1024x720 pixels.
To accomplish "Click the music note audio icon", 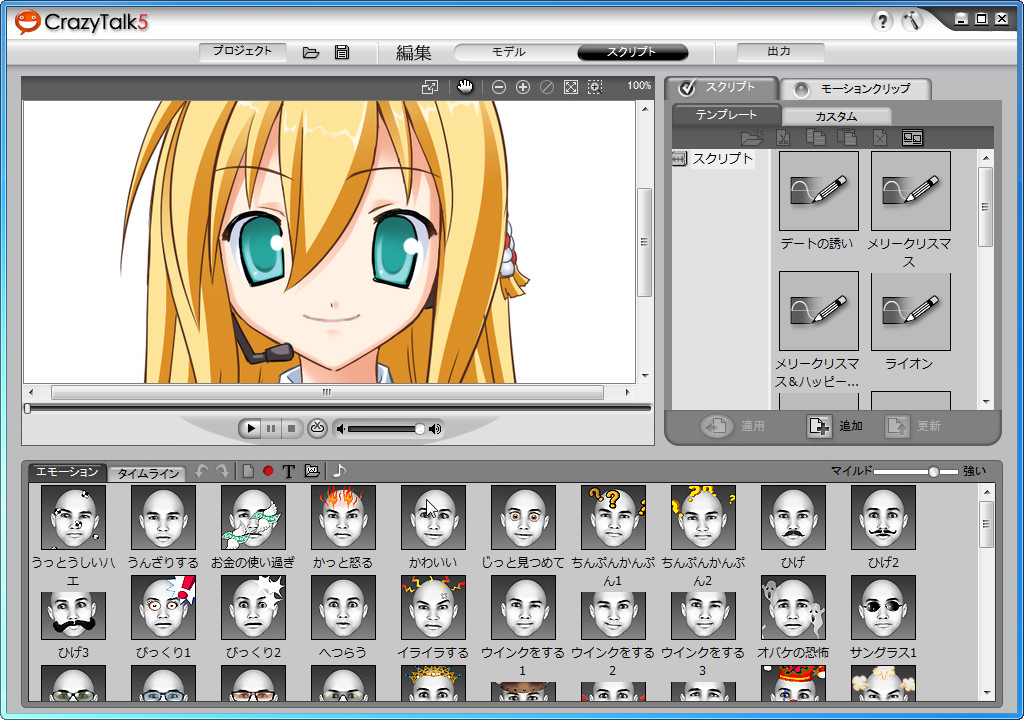I will coord(339,470).
